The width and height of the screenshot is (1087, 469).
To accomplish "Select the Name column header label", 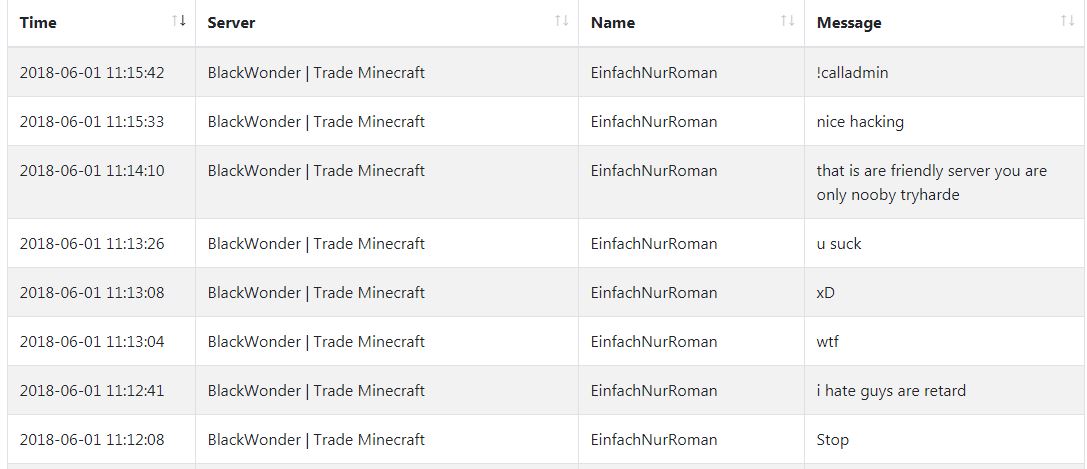I will (x=613, y=23).
